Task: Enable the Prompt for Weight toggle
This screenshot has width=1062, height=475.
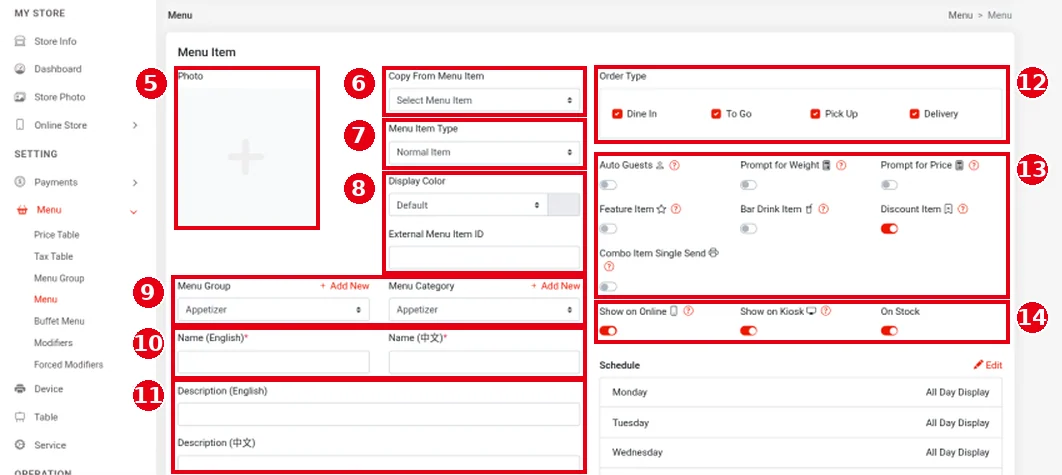Action: [x=748, y=185]
